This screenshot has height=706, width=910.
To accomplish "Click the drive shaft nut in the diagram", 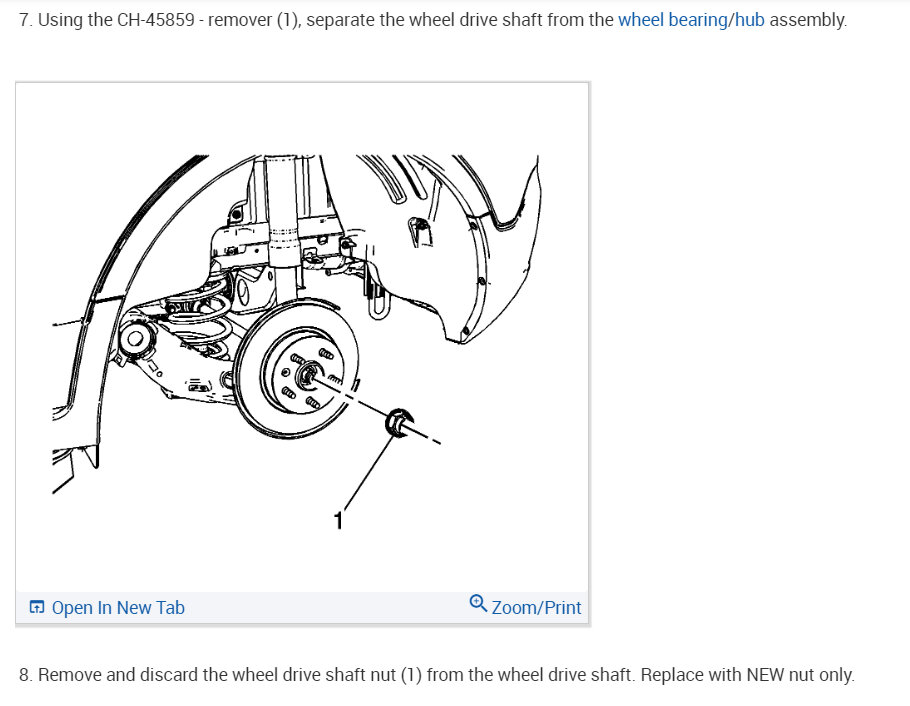I will coord(399,422).
